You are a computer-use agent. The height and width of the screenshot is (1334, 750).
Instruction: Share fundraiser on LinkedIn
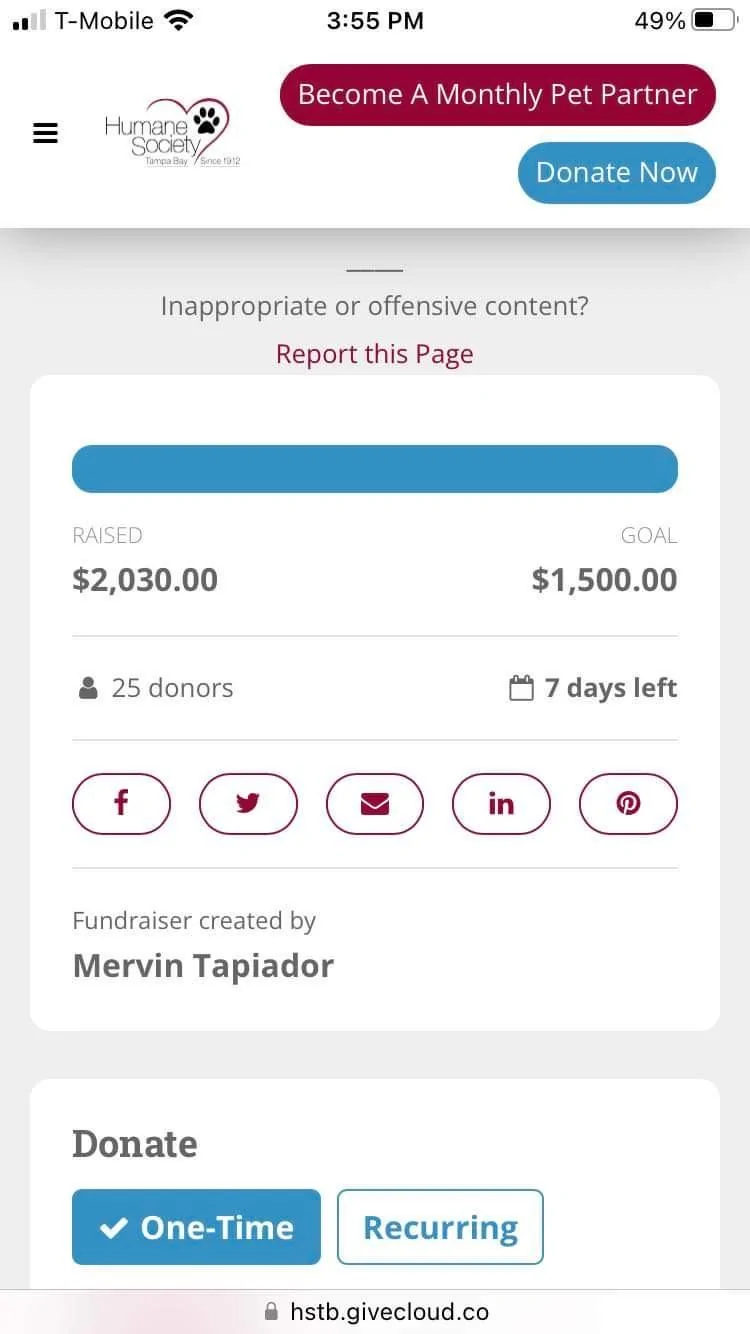[x=501, y=803]
